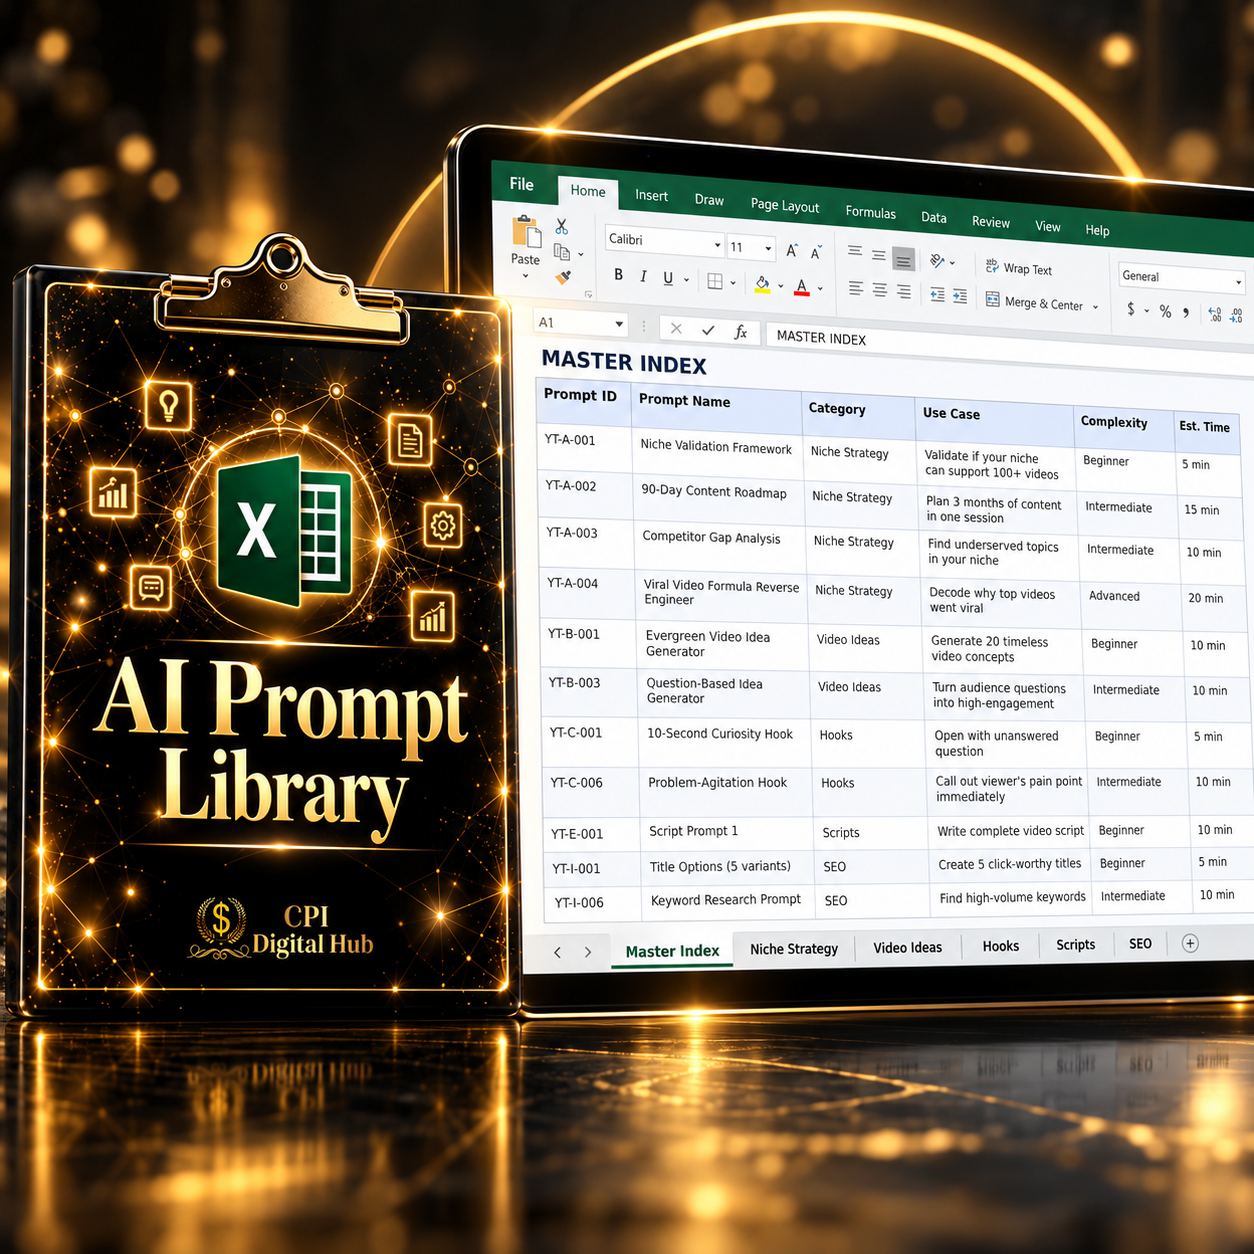Open the Name Box A1 dropdown arrow
The width and height of the screenshot is (1254, 1254).
click(x=619, y=324)
